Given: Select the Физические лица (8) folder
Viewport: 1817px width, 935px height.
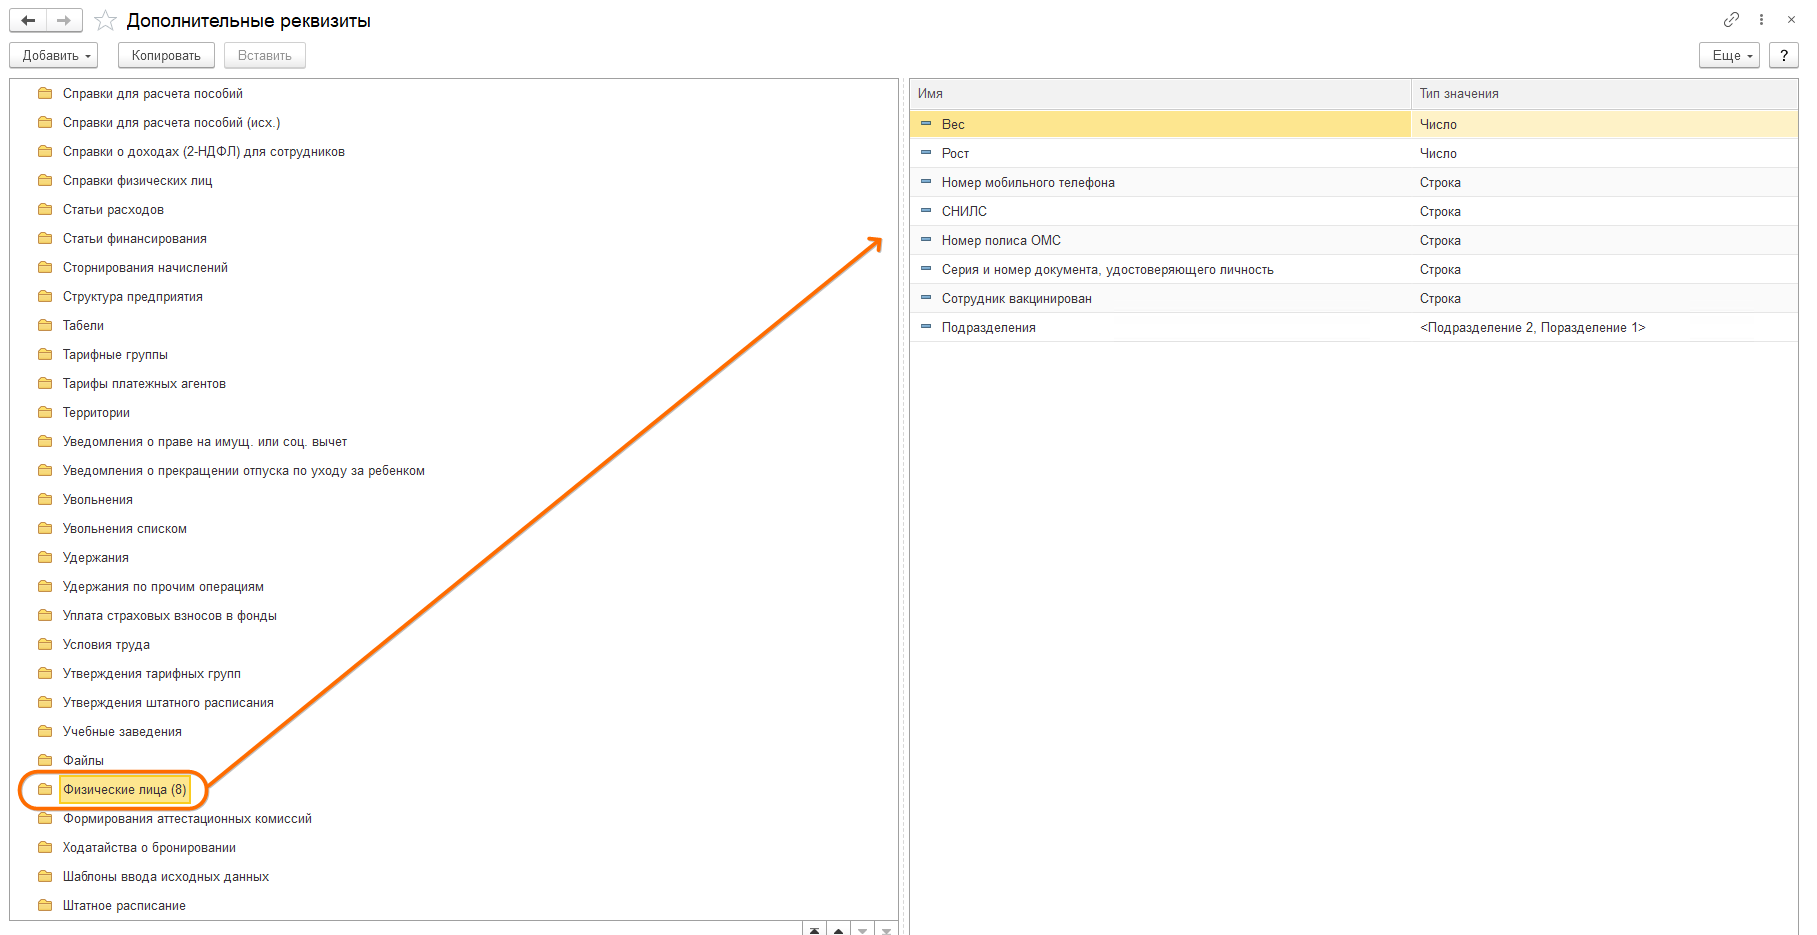Looking at the screenshot, I should click(125, 789).
